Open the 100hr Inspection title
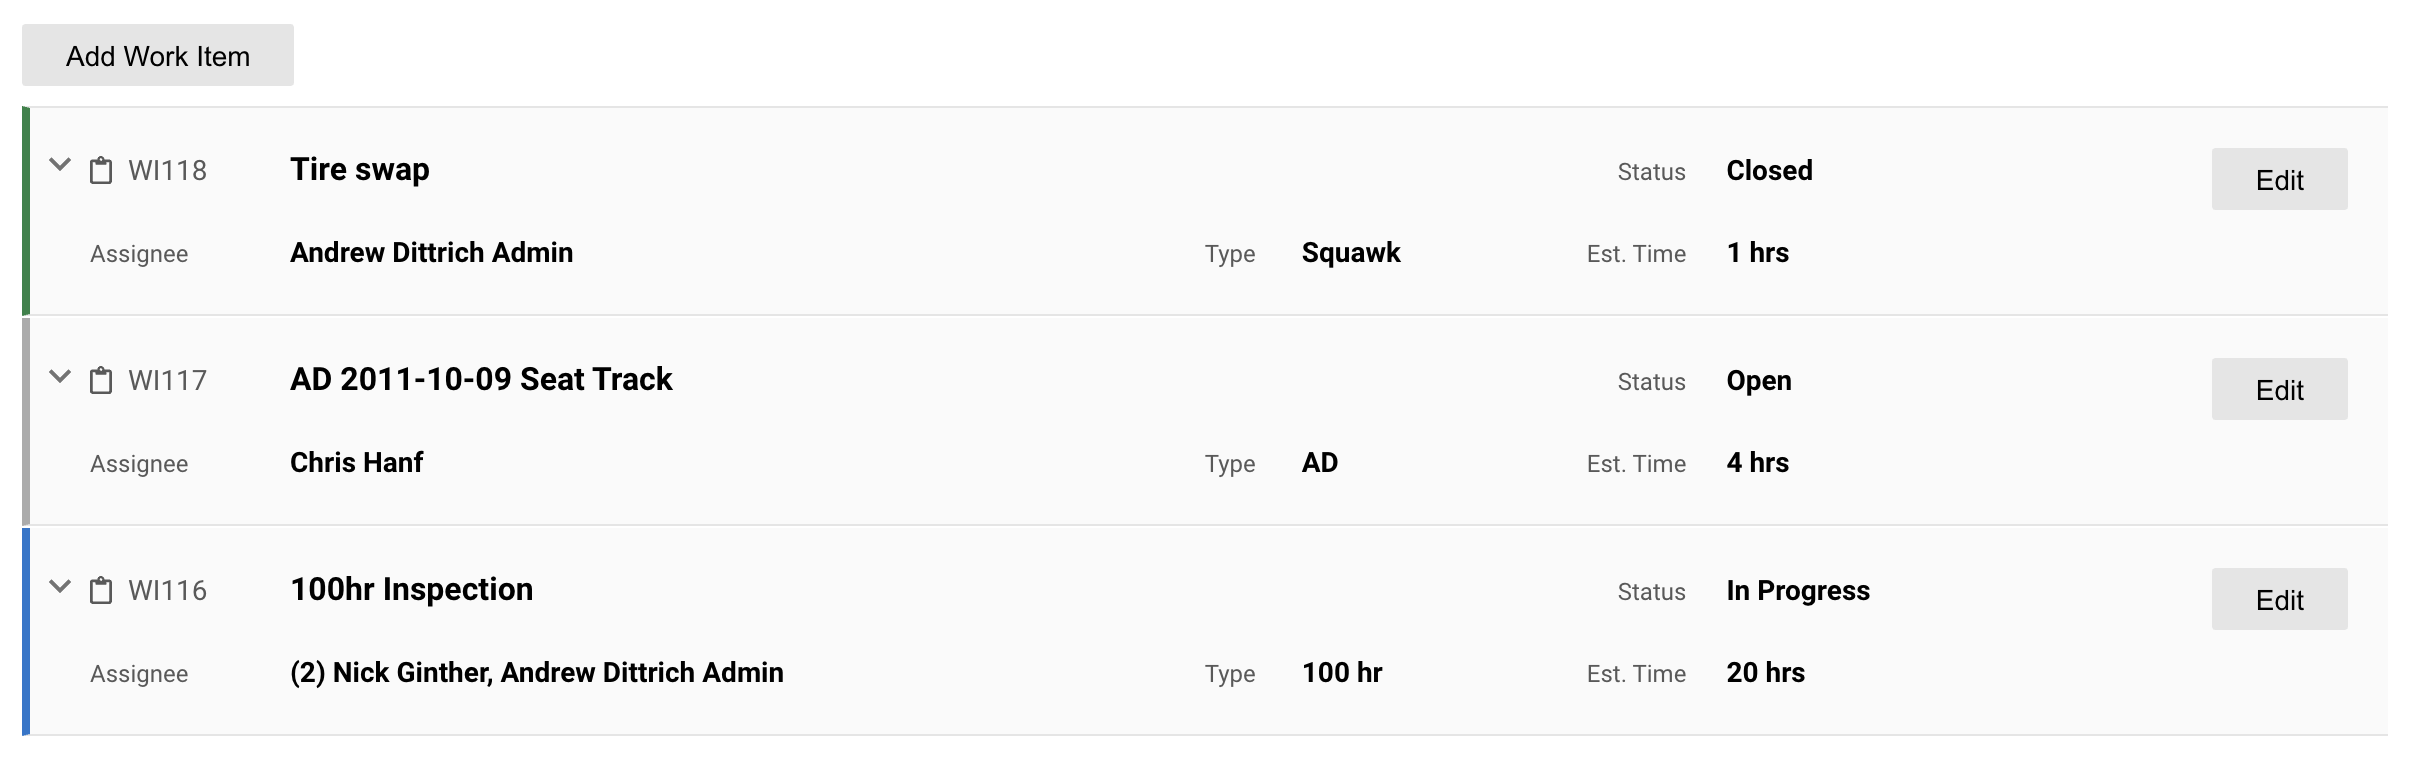2414x760 pixels. [412, 590]
